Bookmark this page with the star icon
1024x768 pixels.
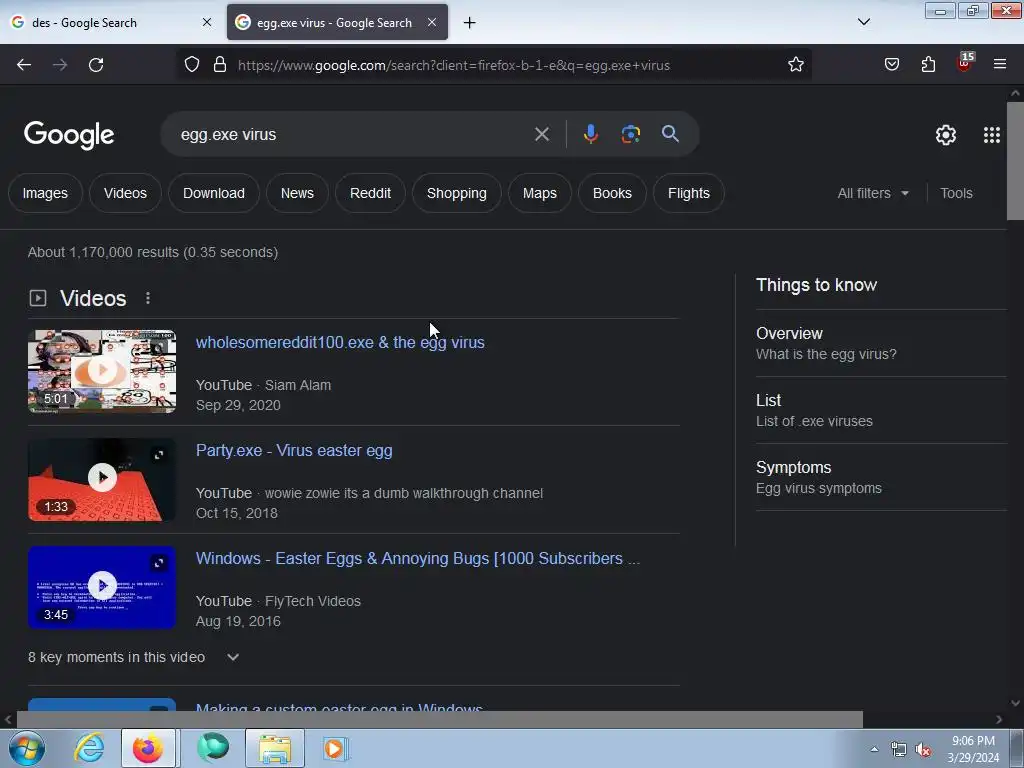click(x=795, y=65)
